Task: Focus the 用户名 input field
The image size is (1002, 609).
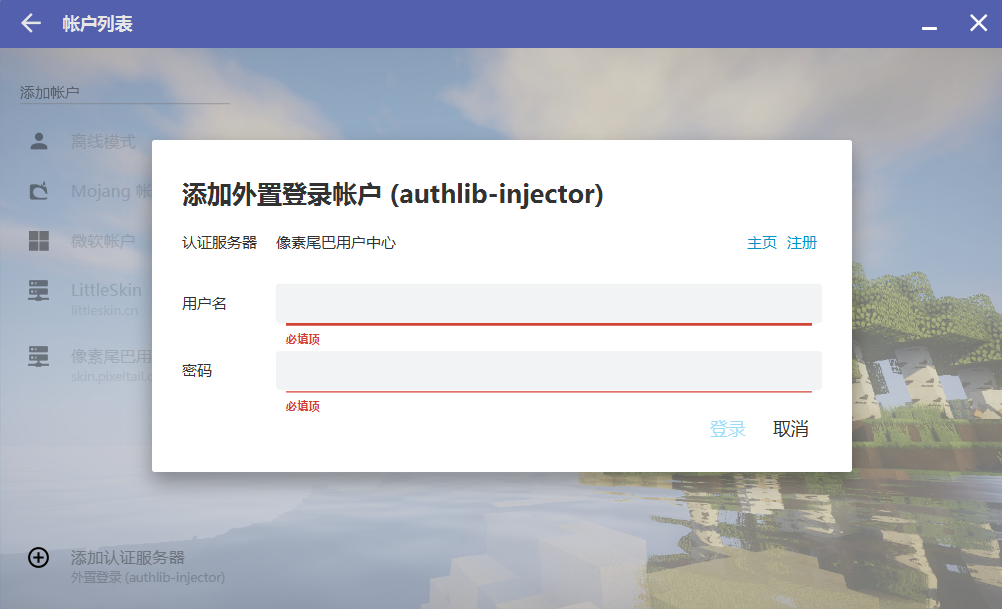Action: point(548,303)
